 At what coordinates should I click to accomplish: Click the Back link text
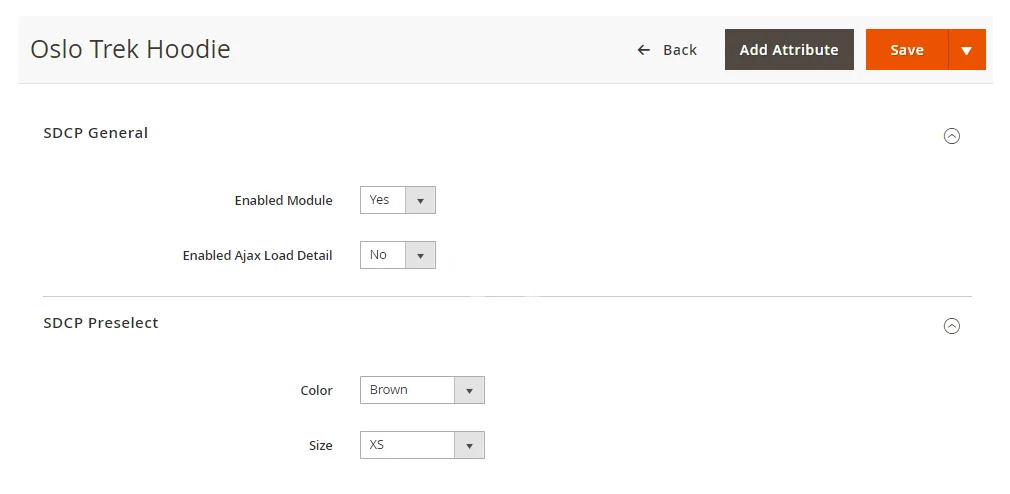pos(680,50)
